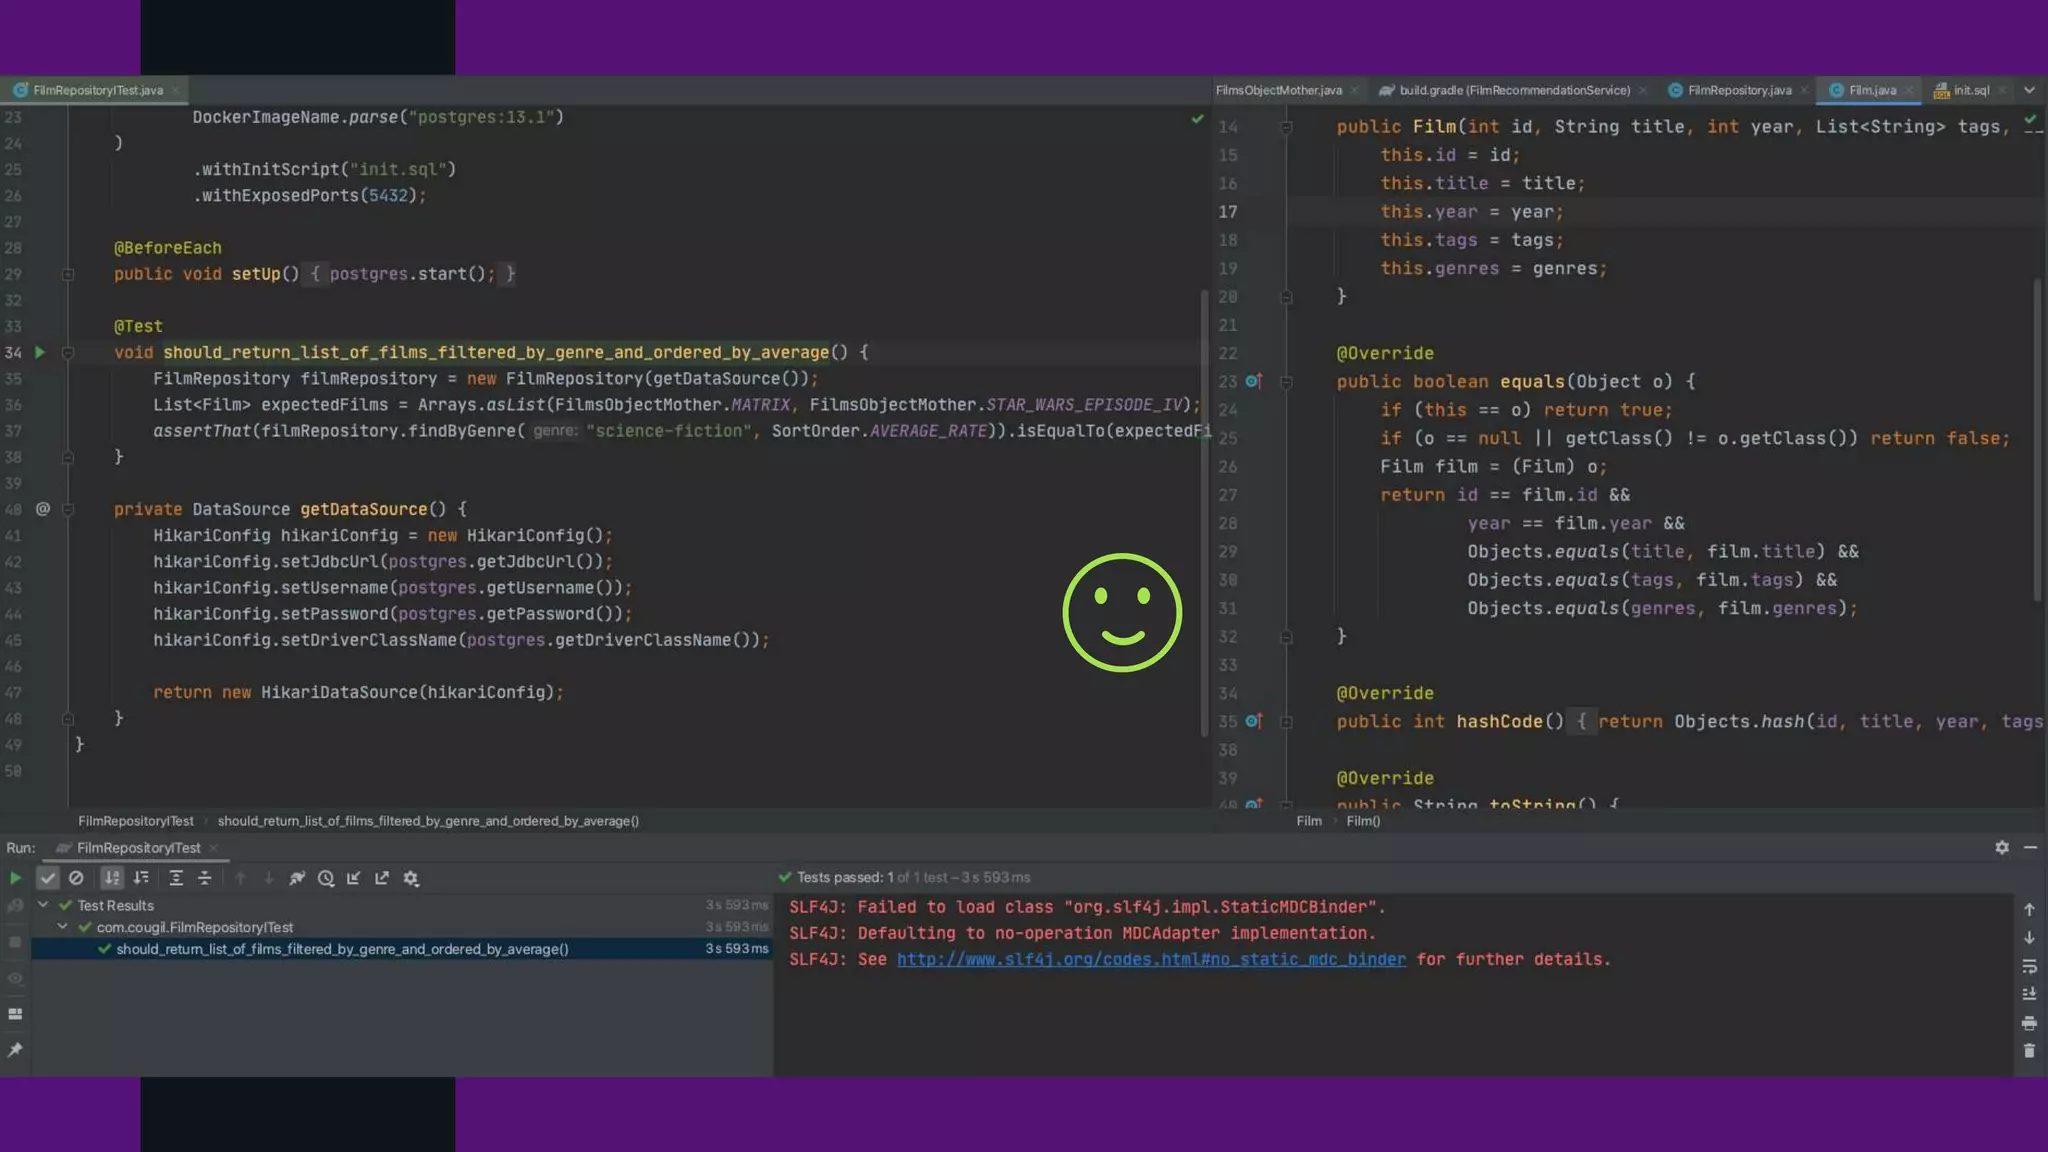Image resolution: width=2048 pixels, height=1152 pixels.
Task: Rerun the test with green play button
Action: click(15, 878)
